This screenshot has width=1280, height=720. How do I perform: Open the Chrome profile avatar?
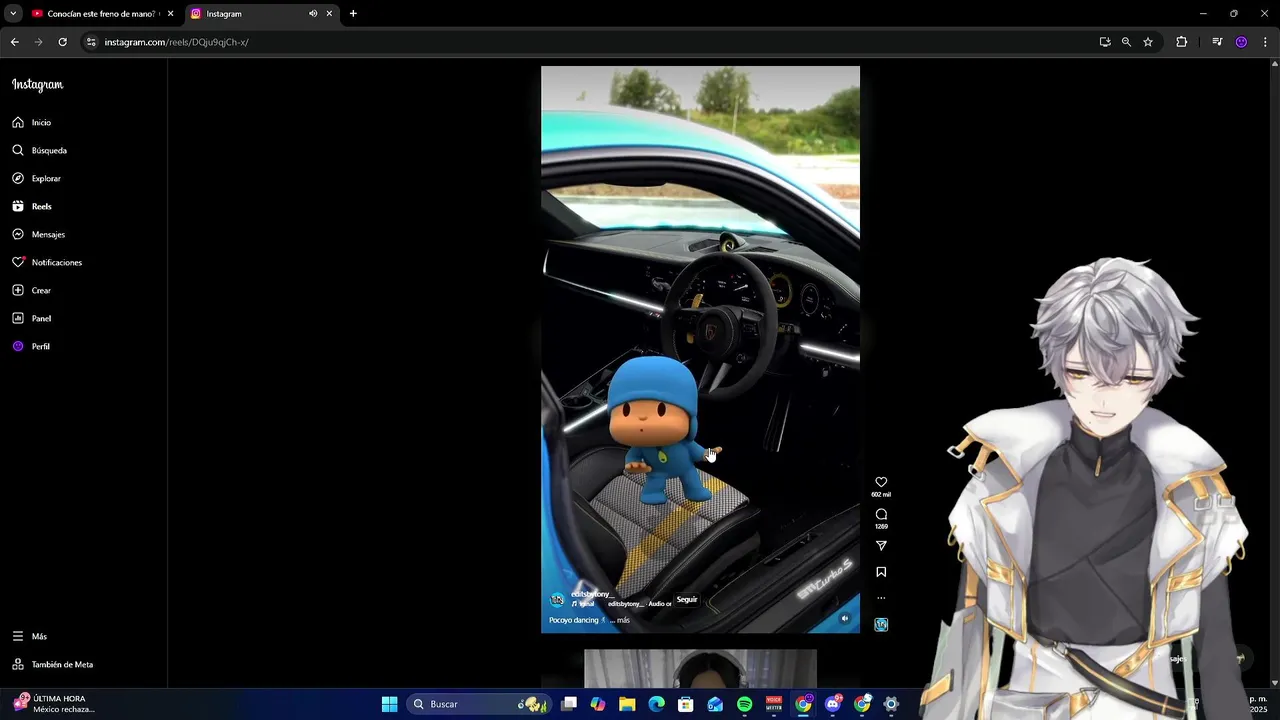point(1241,42)
